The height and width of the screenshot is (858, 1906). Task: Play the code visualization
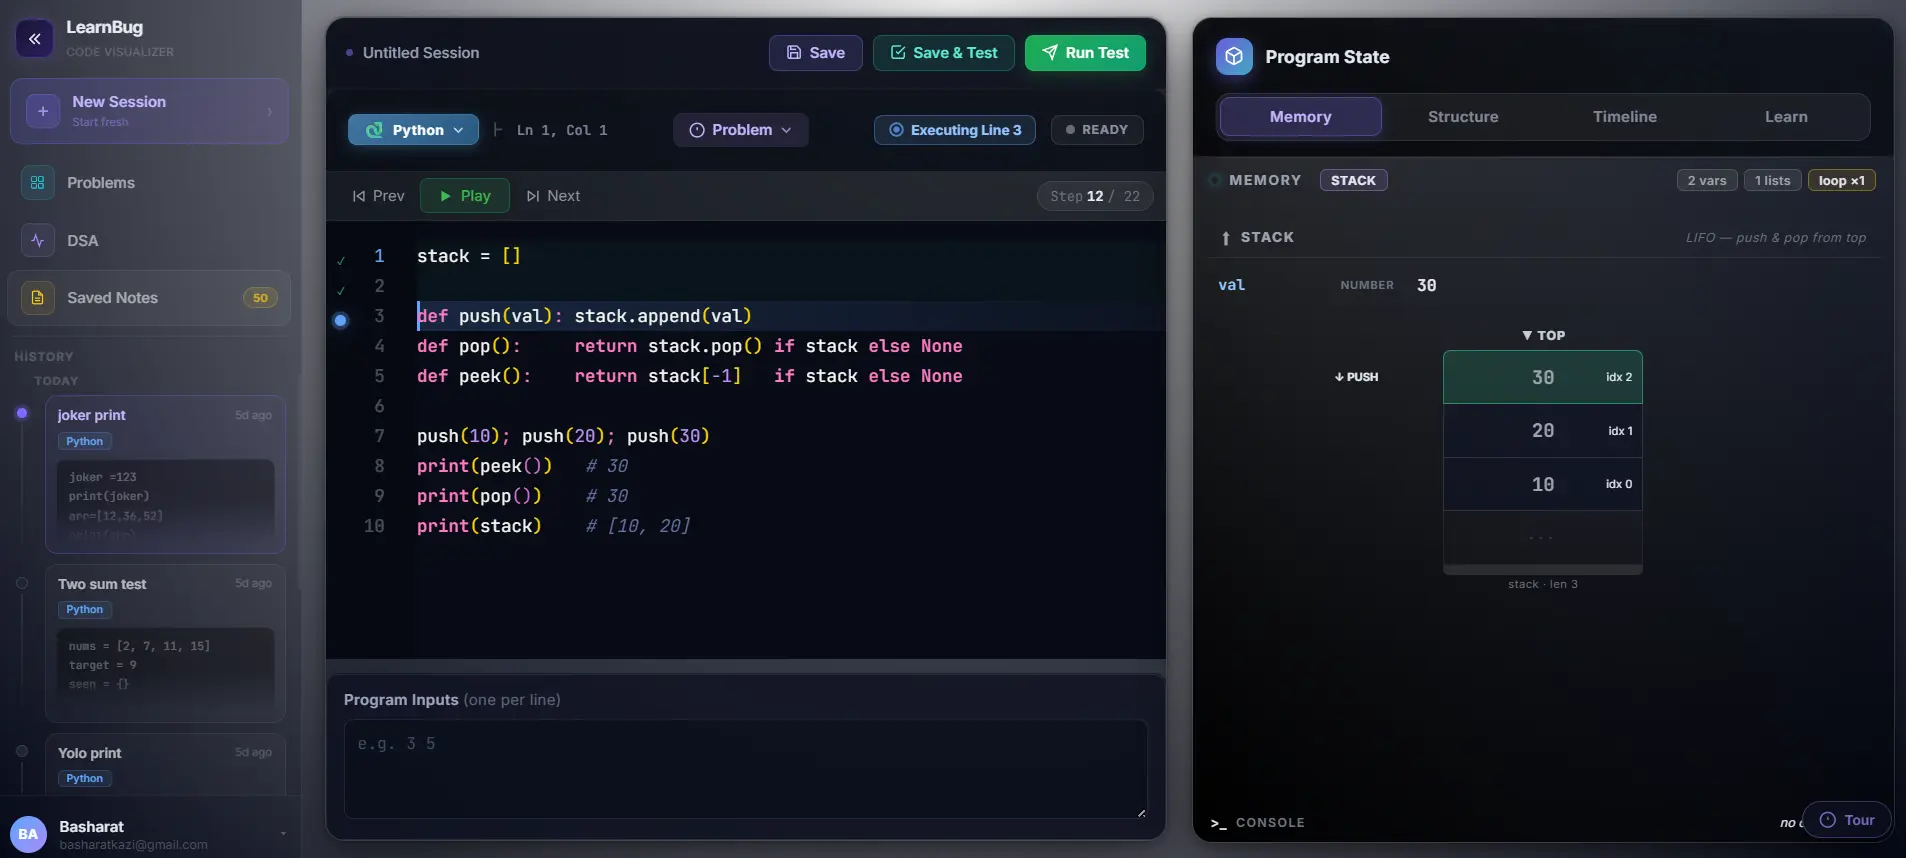pos(465,196)
